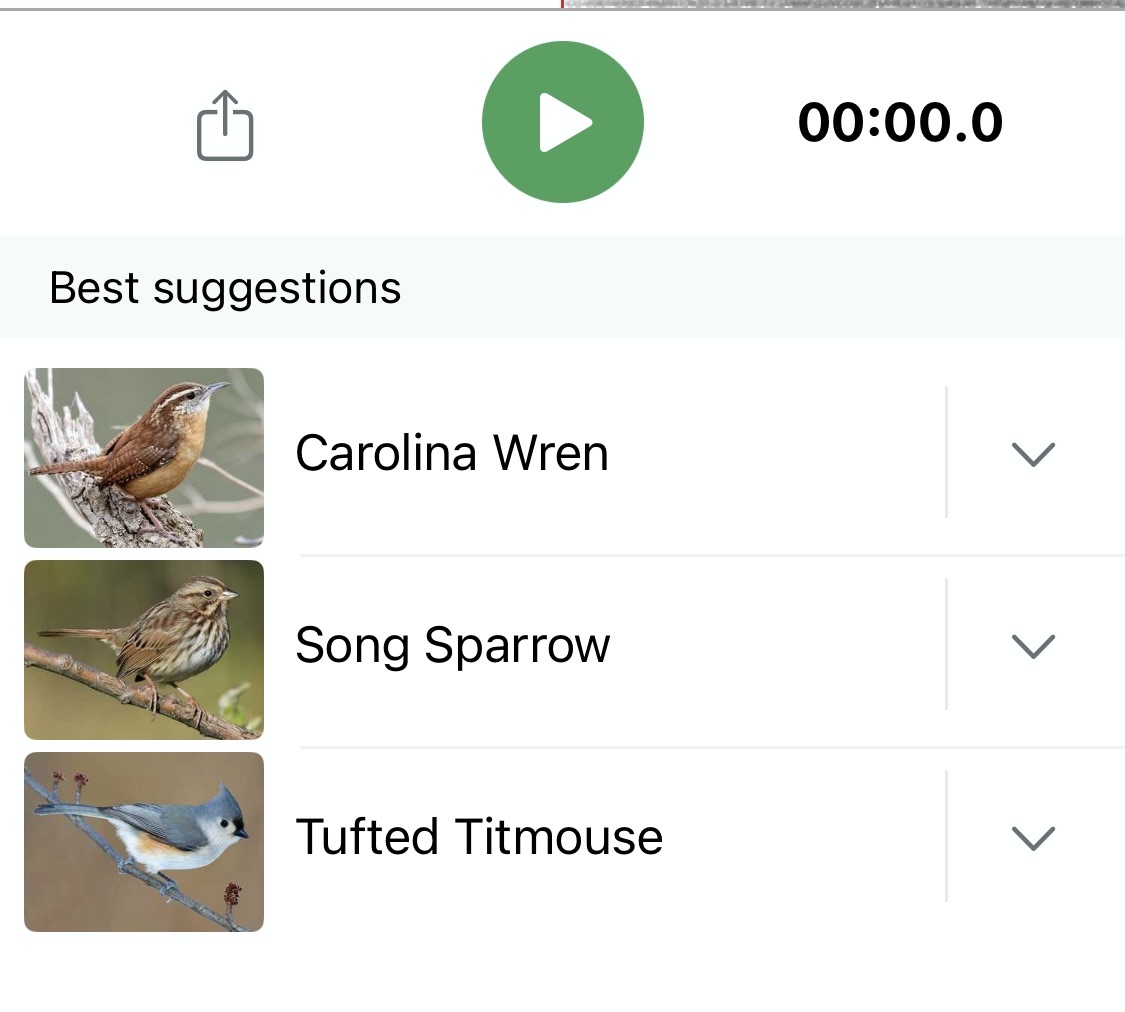Image resolution: width=1125 pixels, height=1012 pixels.
Task: Click the 00:00.0 elapsed time display
Action: pyautogui.click(x=900, y=123)
